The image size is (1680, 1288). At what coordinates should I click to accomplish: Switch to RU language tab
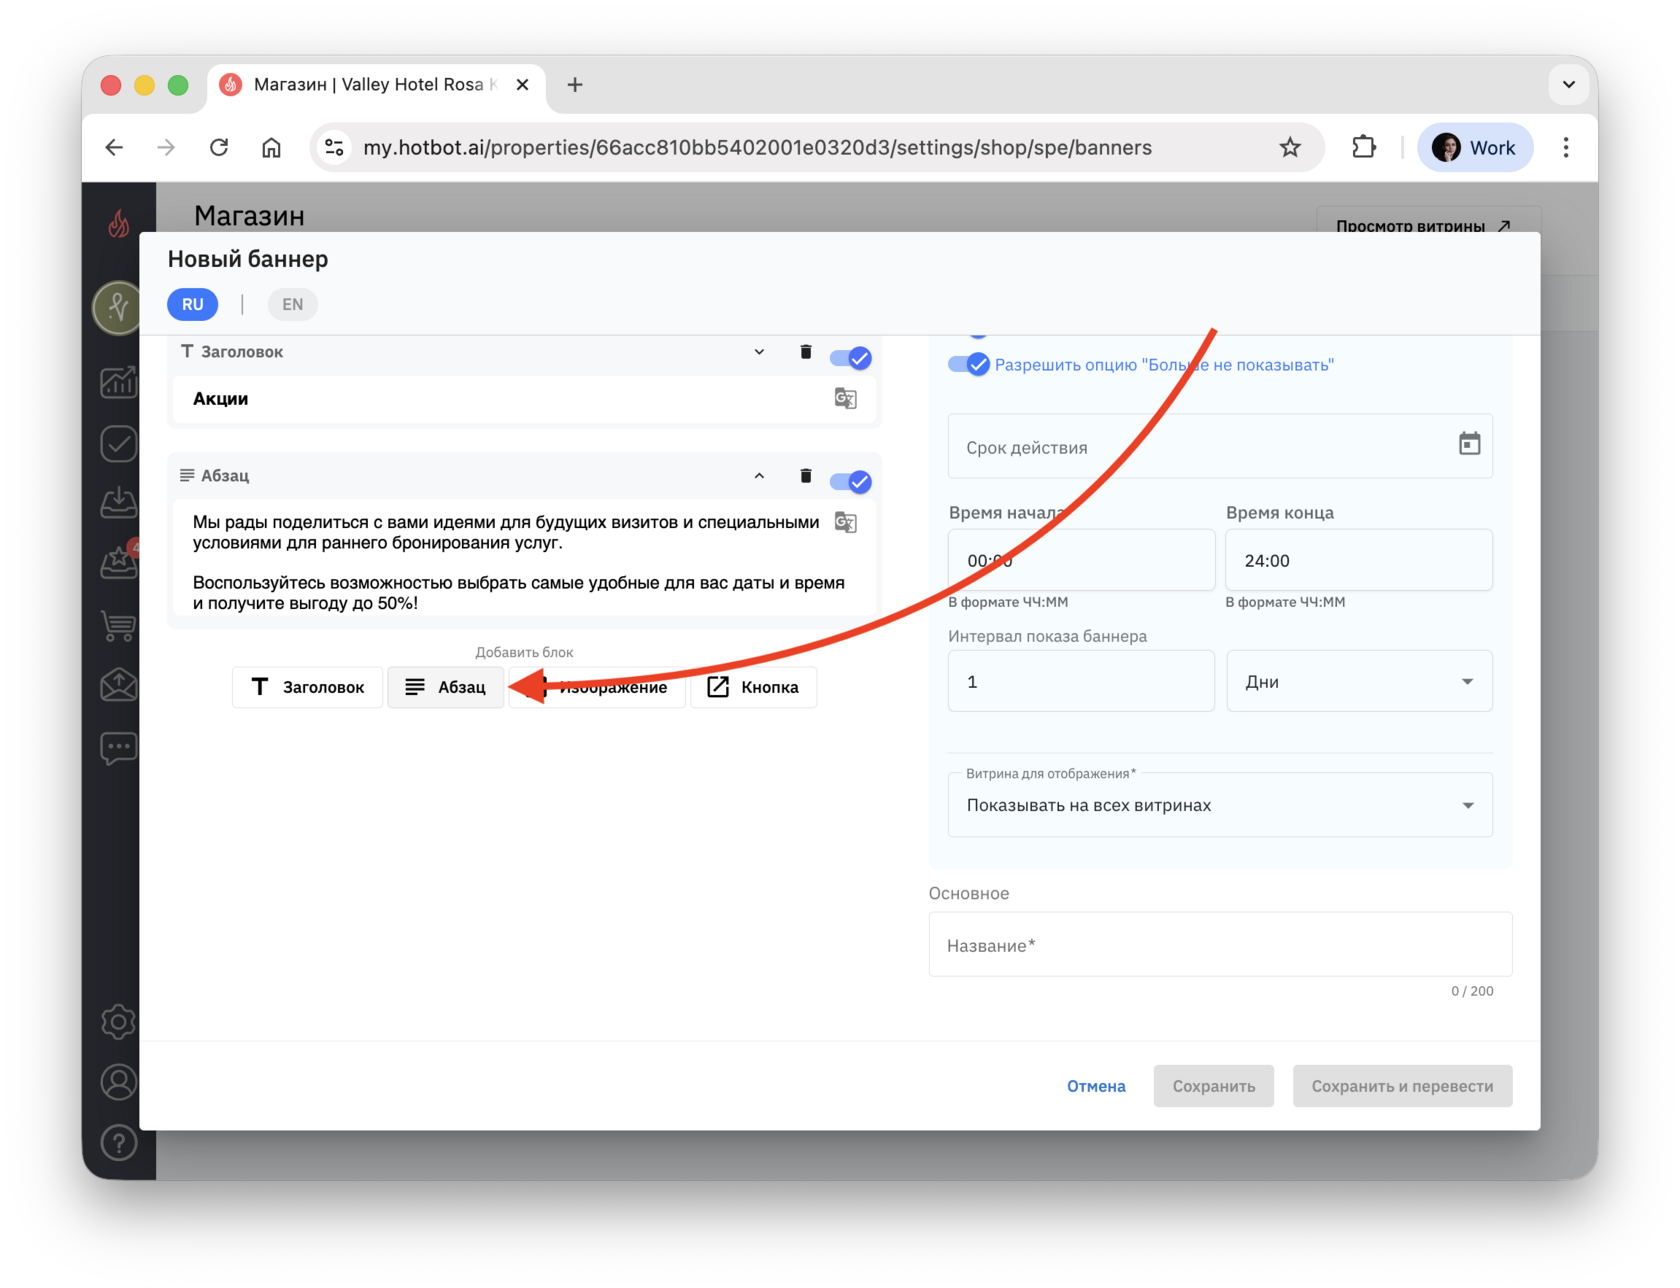(x=193, y=304)
